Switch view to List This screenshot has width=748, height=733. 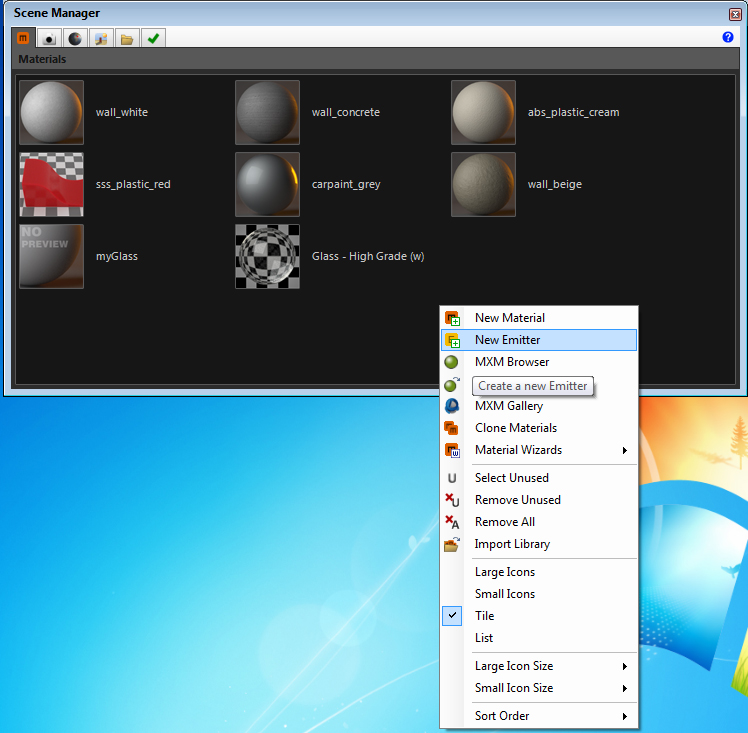[x=539, y=638]
